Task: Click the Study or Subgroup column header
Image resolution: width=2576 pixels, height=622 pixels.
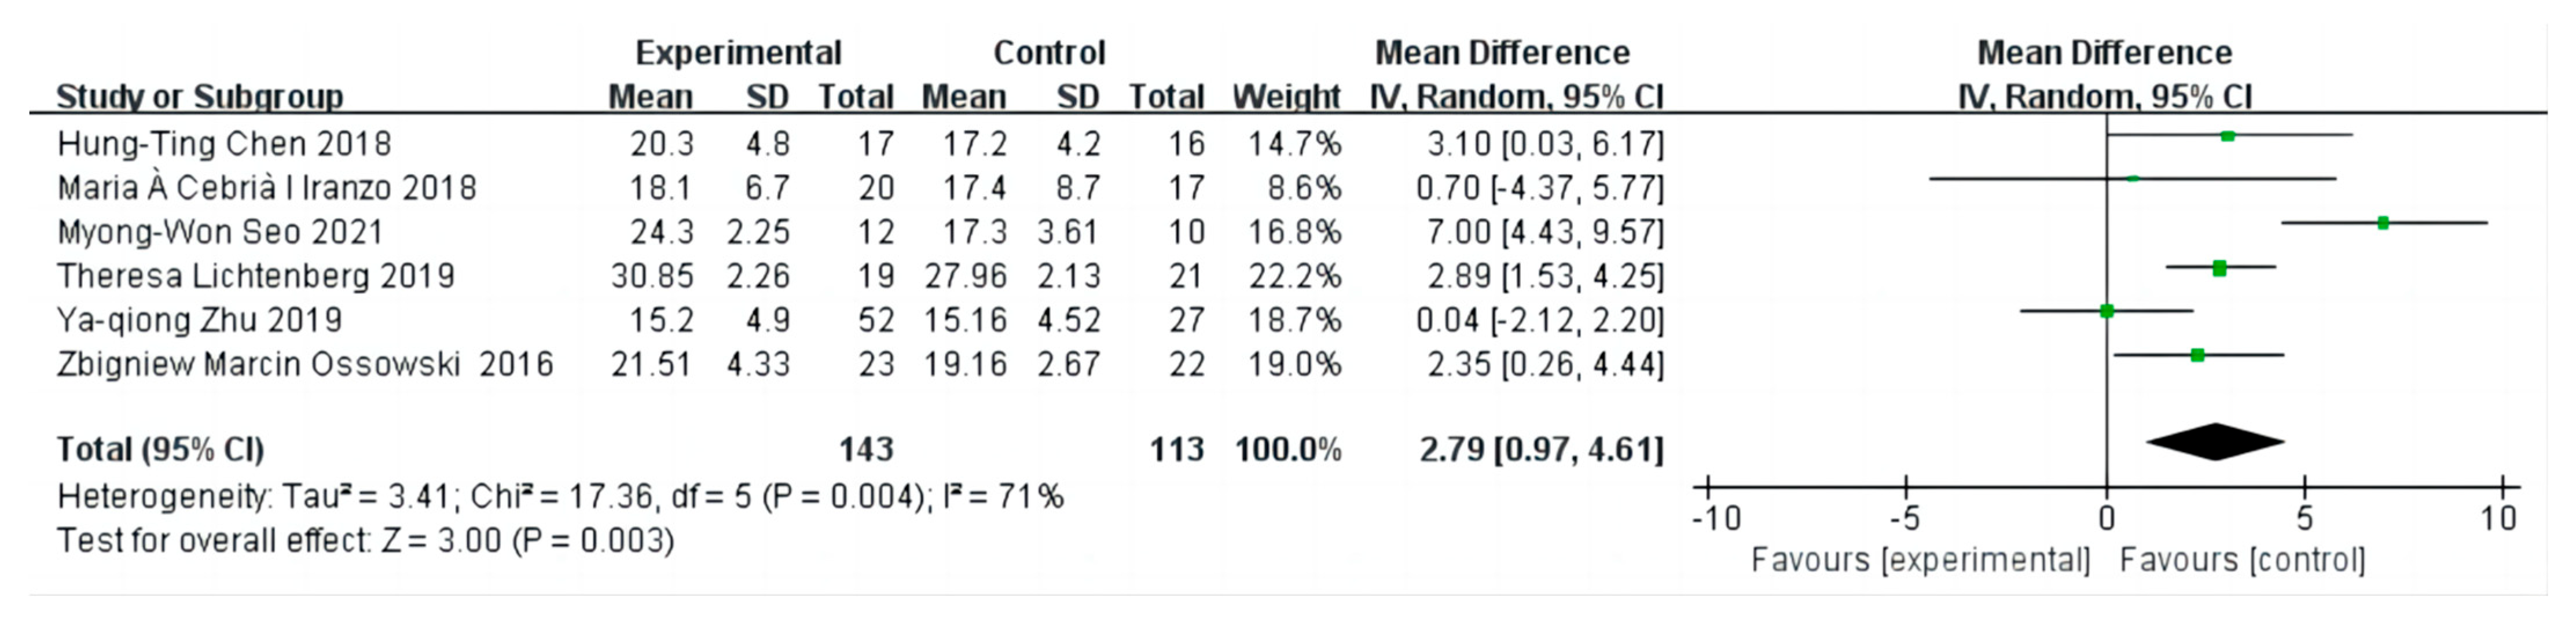Action: click(199, 97)
